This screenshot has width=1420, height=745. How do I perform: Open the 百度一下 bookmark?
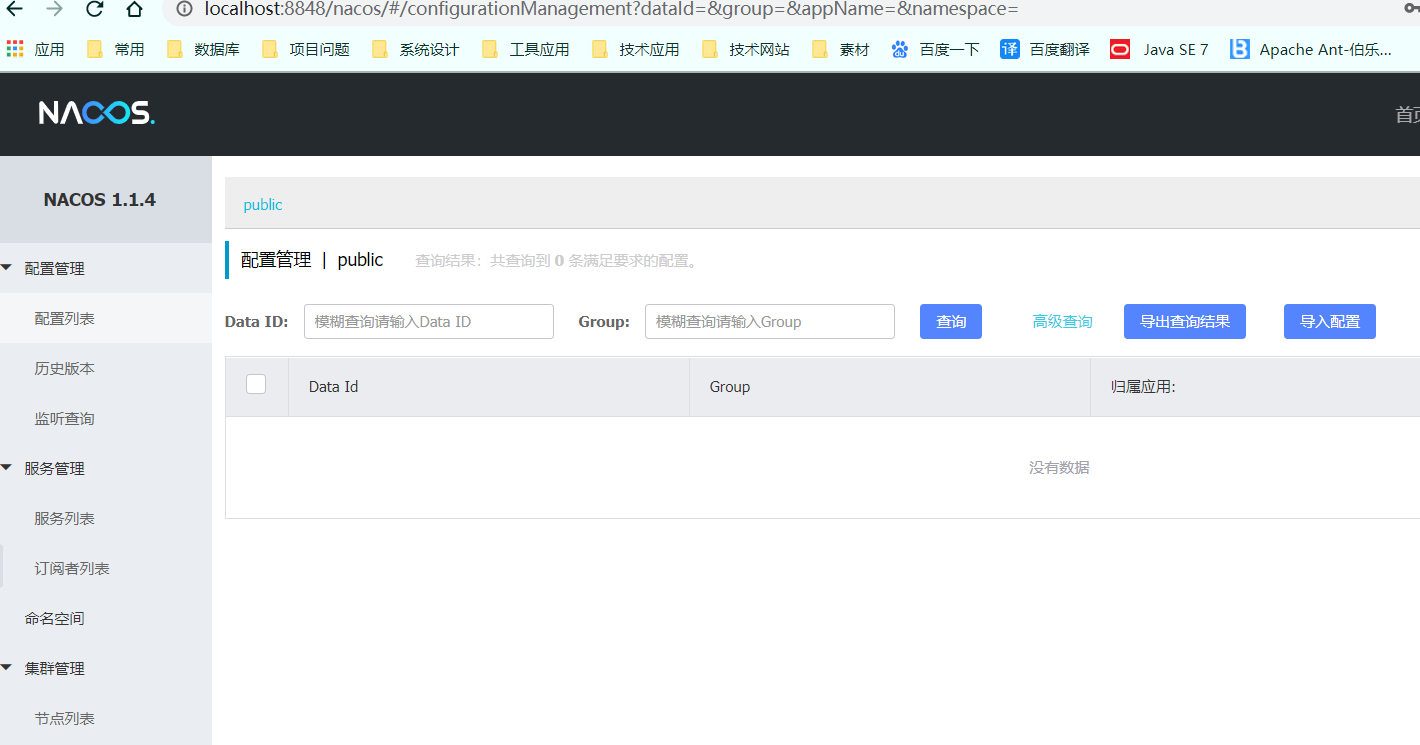tap(934, 48)
